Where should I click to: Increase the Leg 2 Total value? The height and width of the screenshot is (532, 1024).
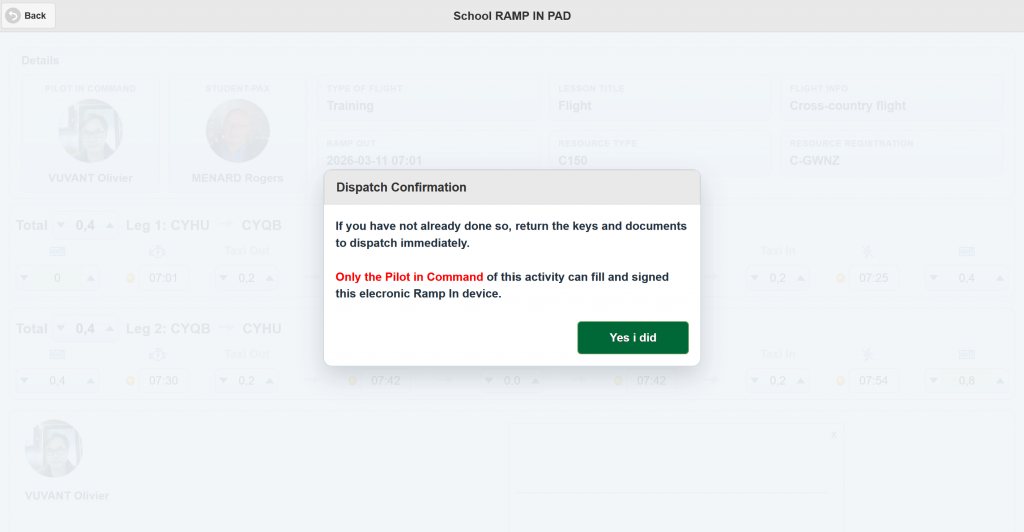pyautogui.click(x=109, y=328)
